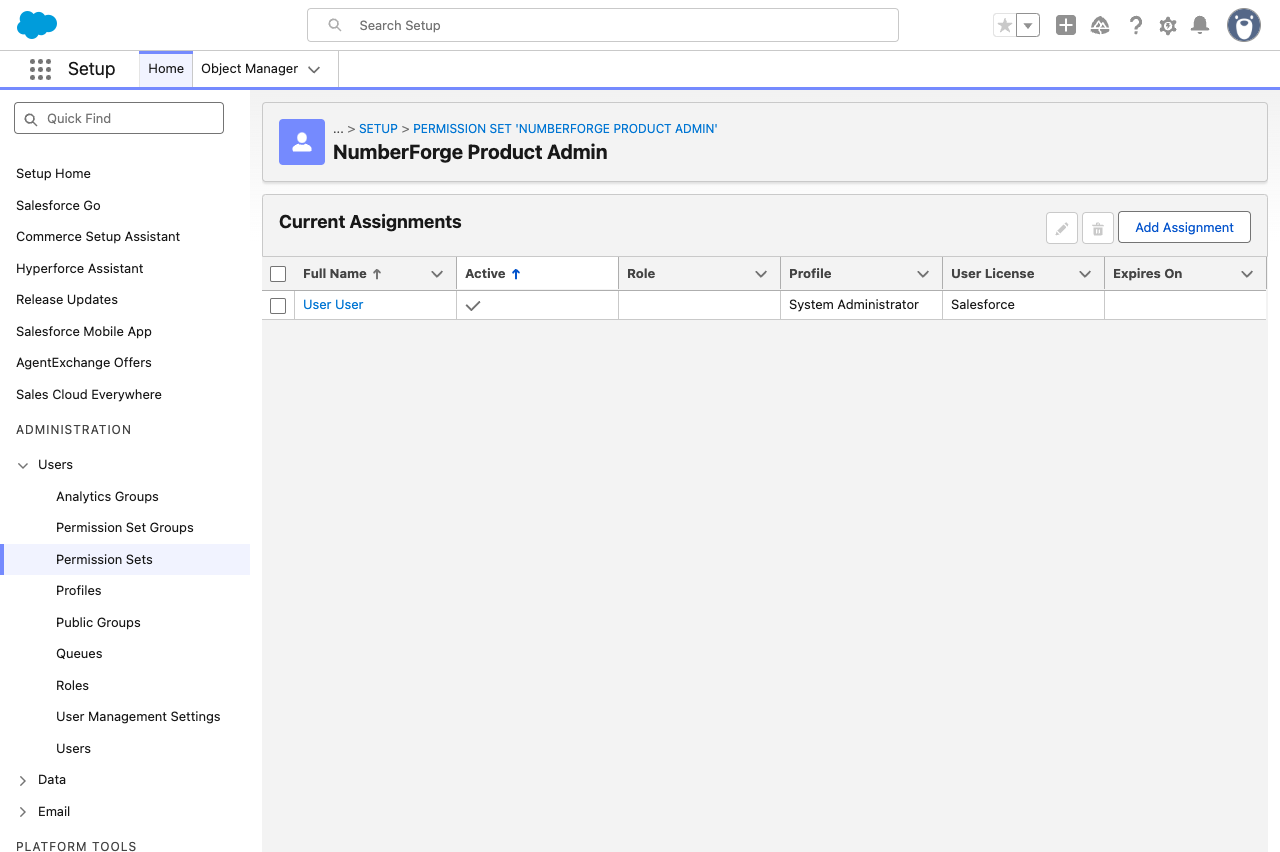The height and width of the screenshot is (852, 1280).
Task: Open the Users sub-item in the sidebar
Action: (73, 749)
